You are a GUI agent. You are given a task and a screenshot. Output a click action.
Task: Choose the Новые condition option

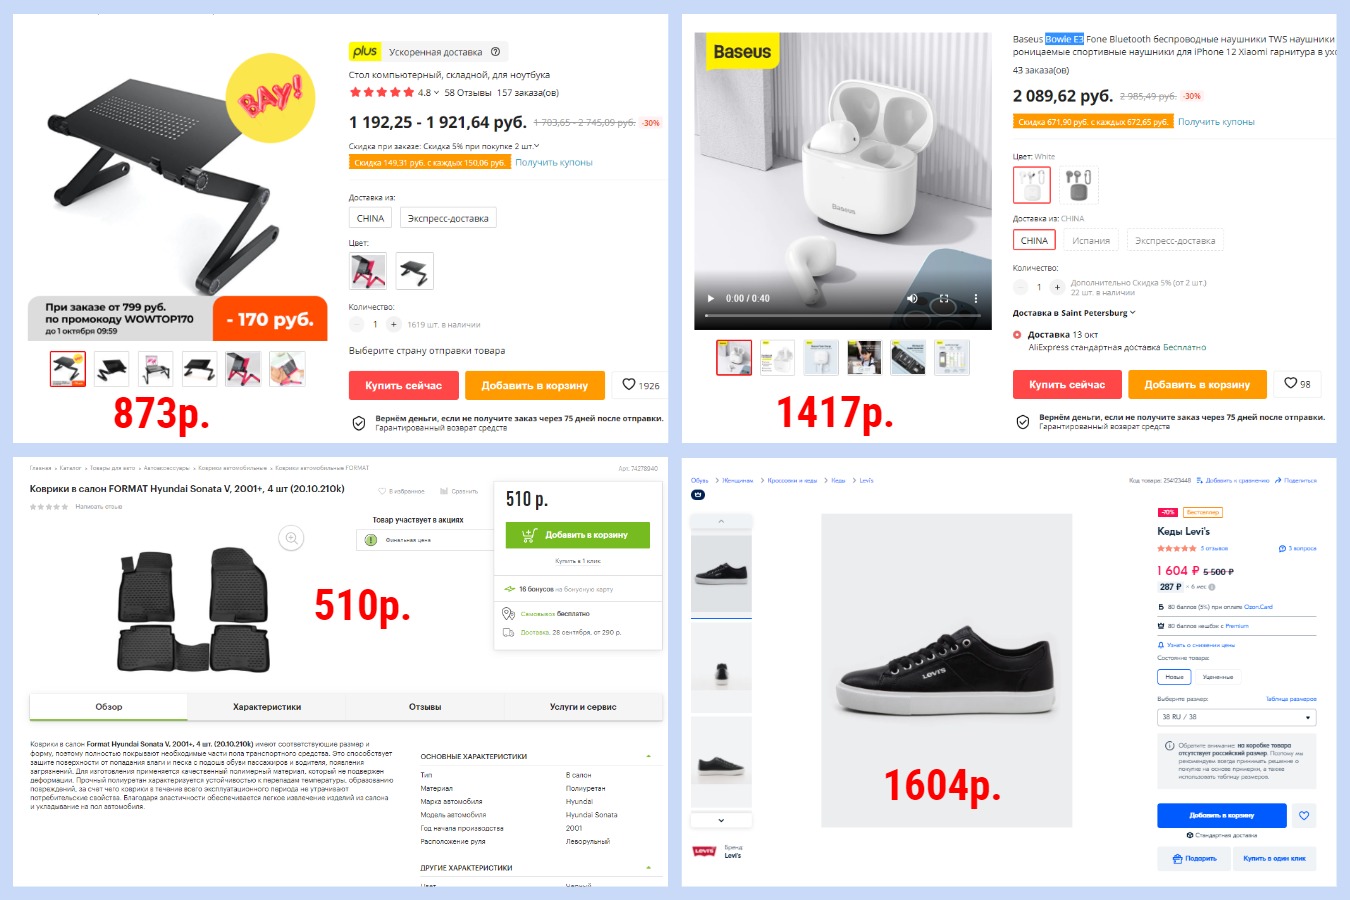pos(1174,677)
